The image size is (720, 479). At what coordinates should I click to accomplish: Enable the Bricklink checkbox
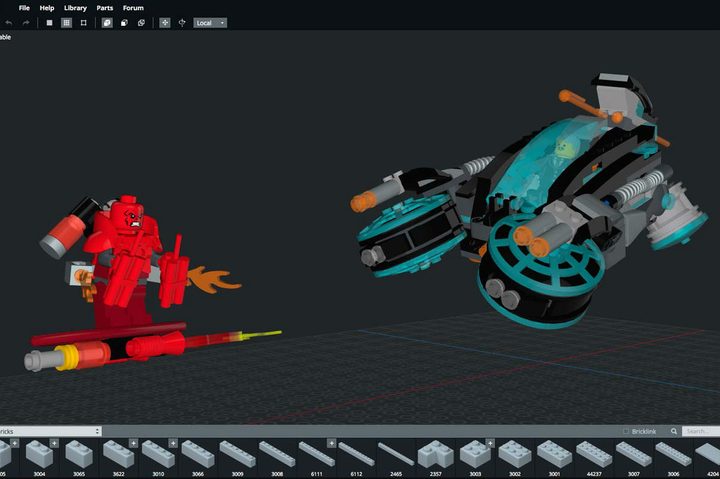coord(626,431)
